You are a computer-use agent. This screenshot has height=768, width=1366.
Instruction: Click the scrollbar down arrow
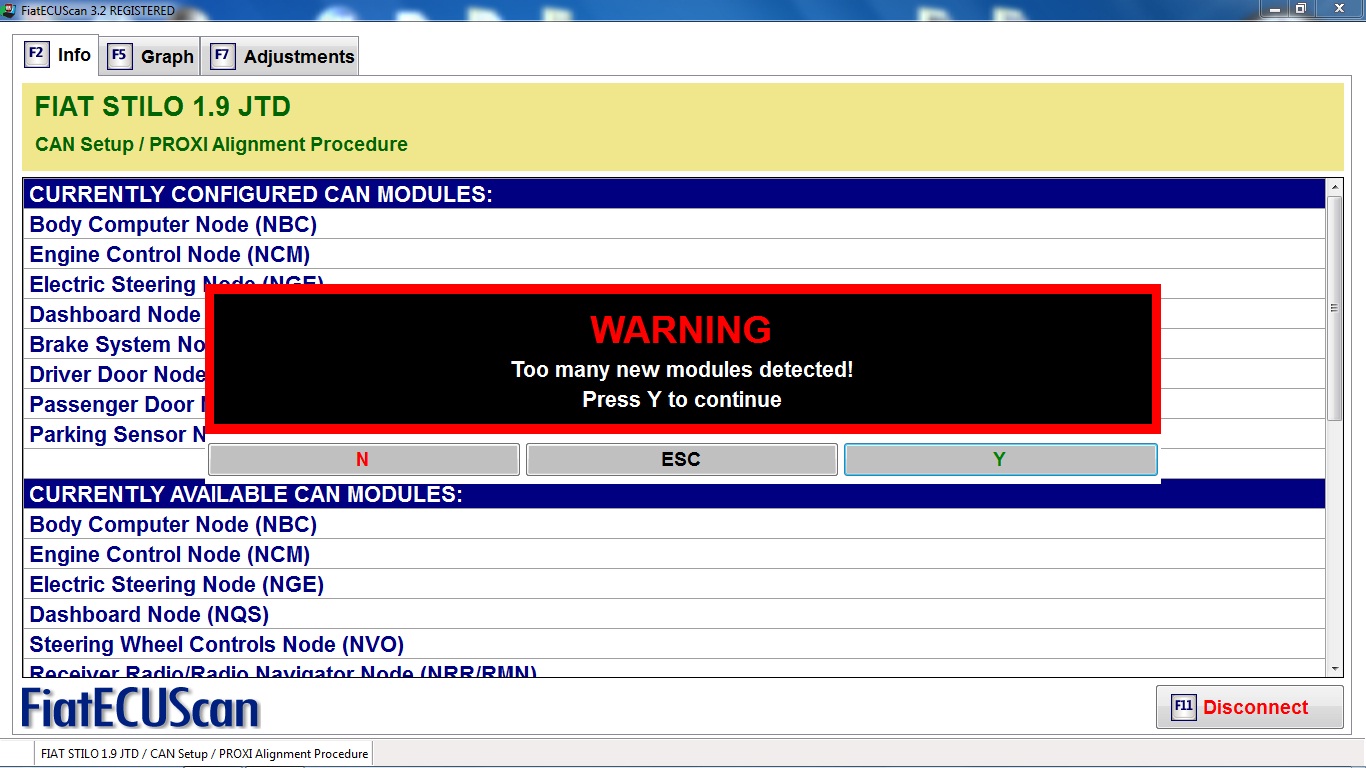[x=1335, y=668]
